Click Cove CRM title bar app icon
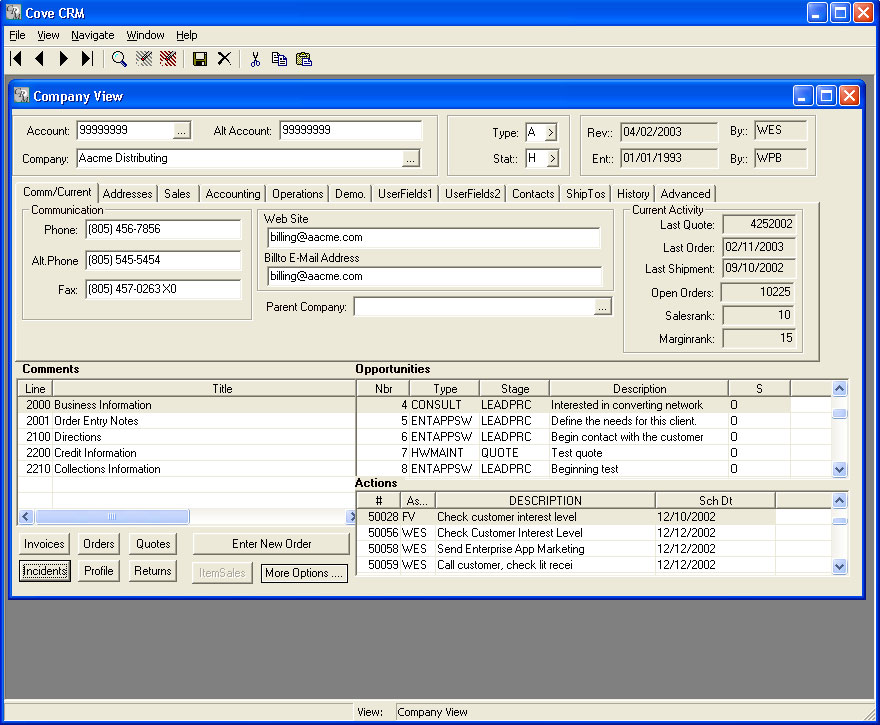The height and width of the screenshot is (725, 880). 13,12
